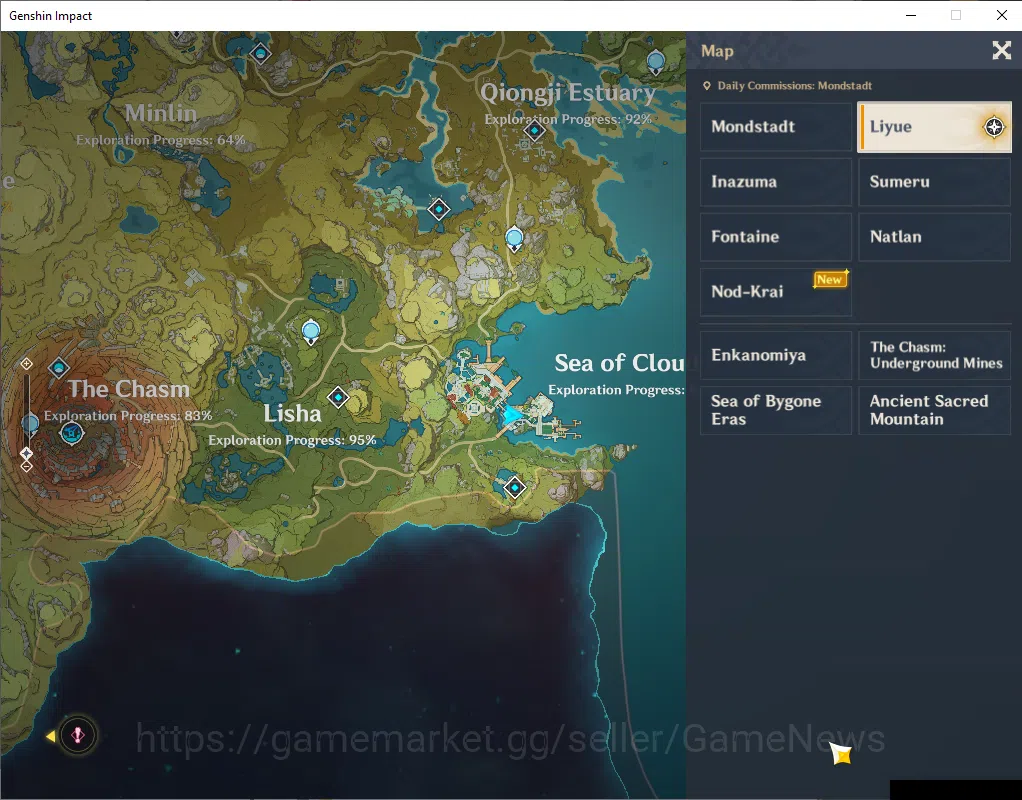
Task: Click the zoom slider's diamond handle
Action: (26, 452)
